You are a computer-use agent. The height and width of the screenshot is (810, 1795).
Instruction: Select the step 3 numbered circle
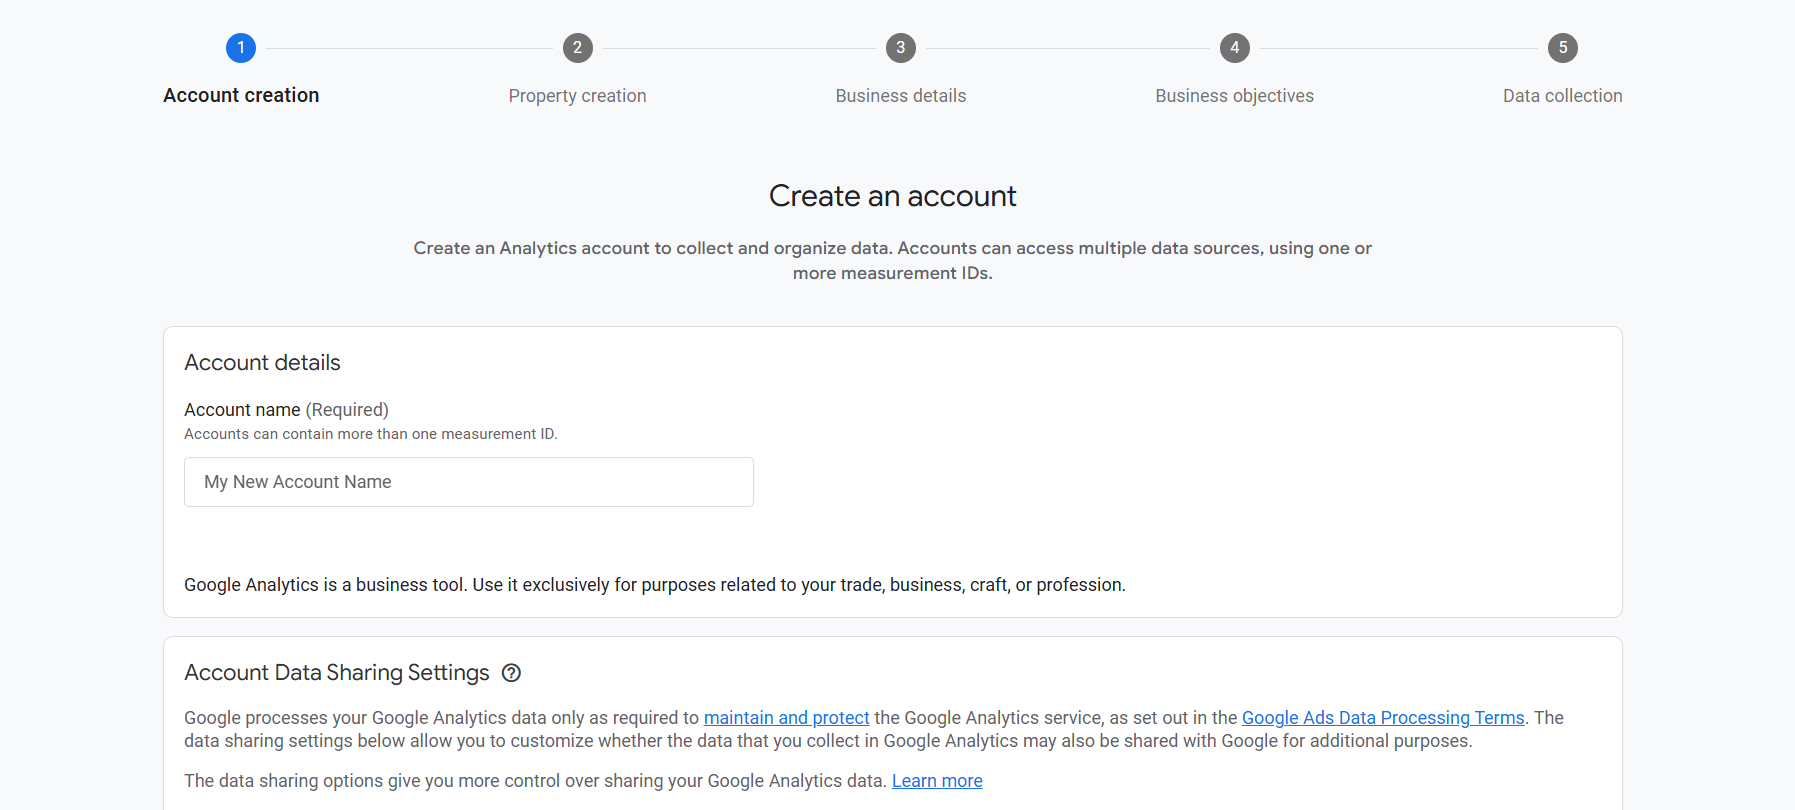[900, 48]
